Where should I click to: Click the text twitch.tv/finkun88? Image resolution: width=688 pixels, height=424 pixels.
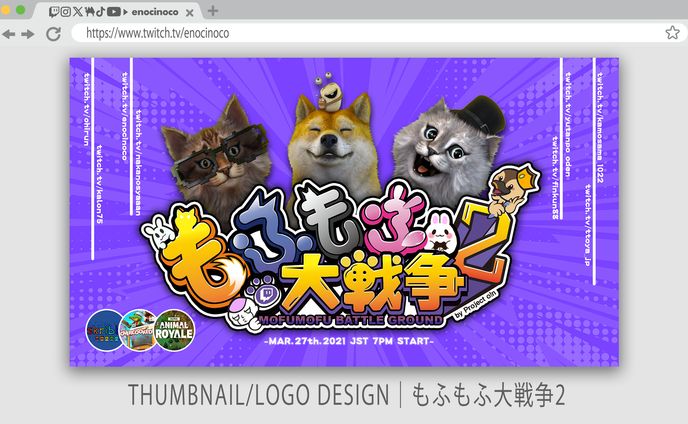(x=555, y=178)
